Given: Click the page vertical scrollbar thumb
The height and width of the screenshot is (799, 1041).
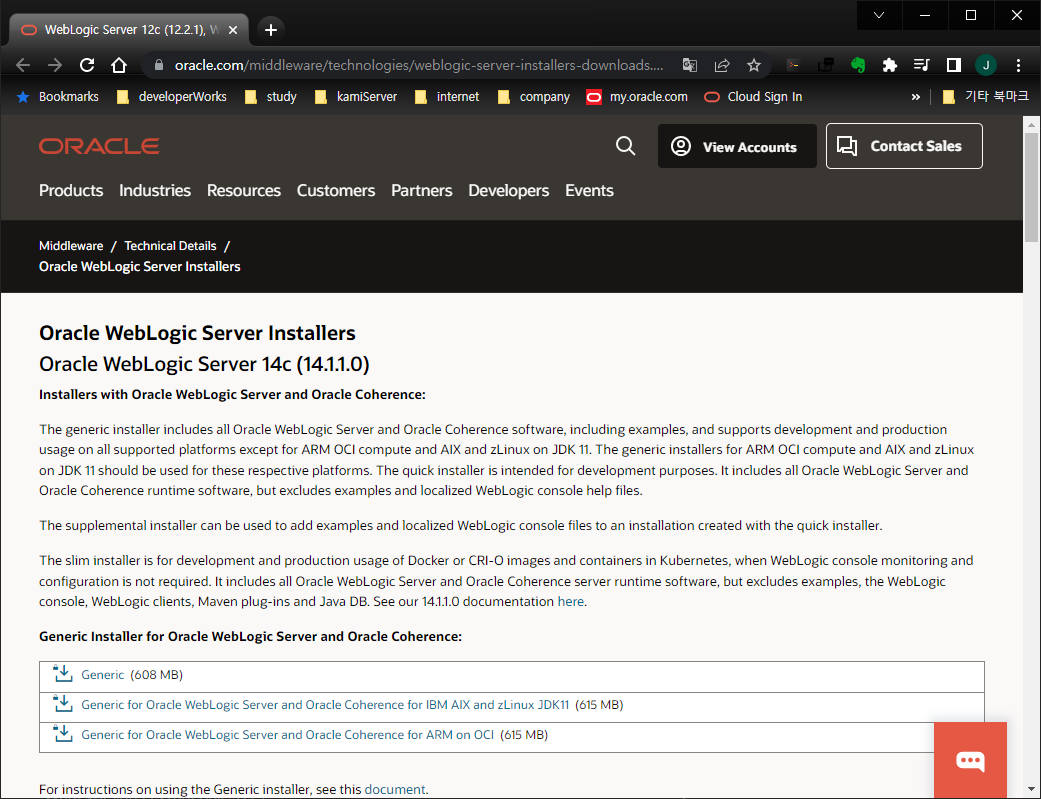Looking at the screenshot, I should click(x=1031, y=187).
